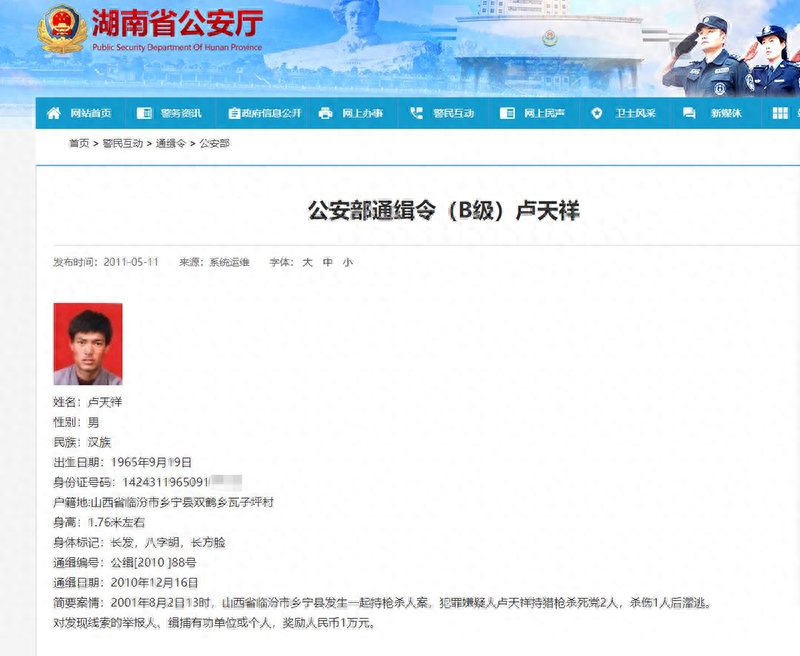The image size is (800, 656).
Task: Click the chat icon beside 新媒体
Action: 689,113
